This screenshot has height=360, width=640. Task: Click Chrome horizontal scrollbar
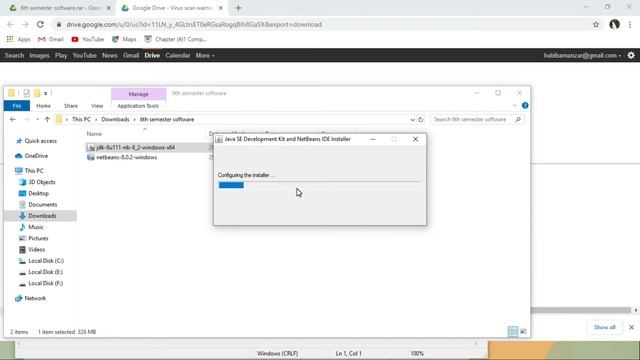pos(581,310)
